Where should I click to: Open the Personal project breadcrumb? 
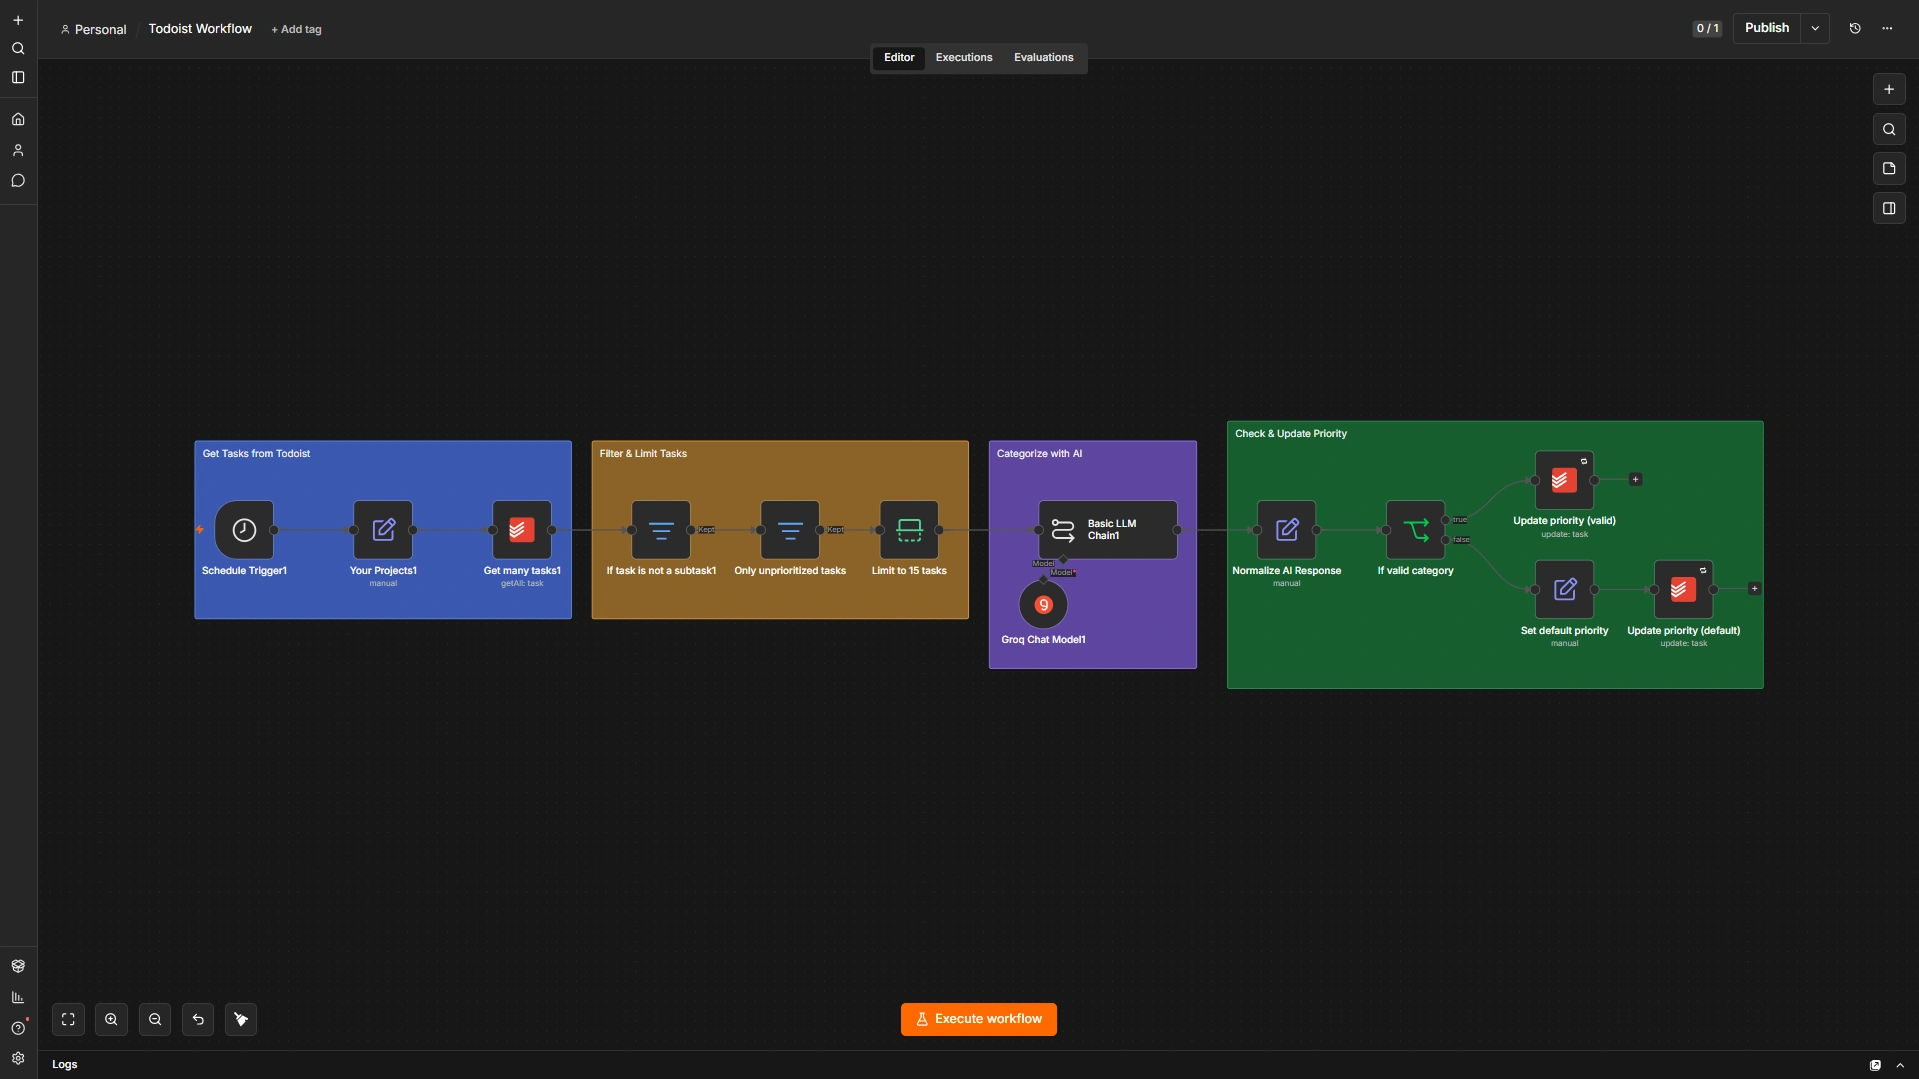tap(93, 29)
